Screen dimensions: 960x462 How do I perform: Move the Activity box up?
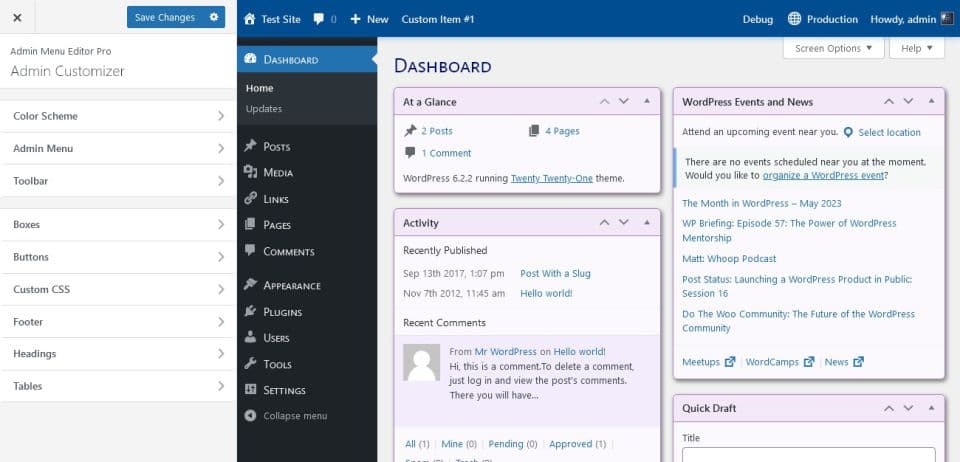click(x=604, y=223)
